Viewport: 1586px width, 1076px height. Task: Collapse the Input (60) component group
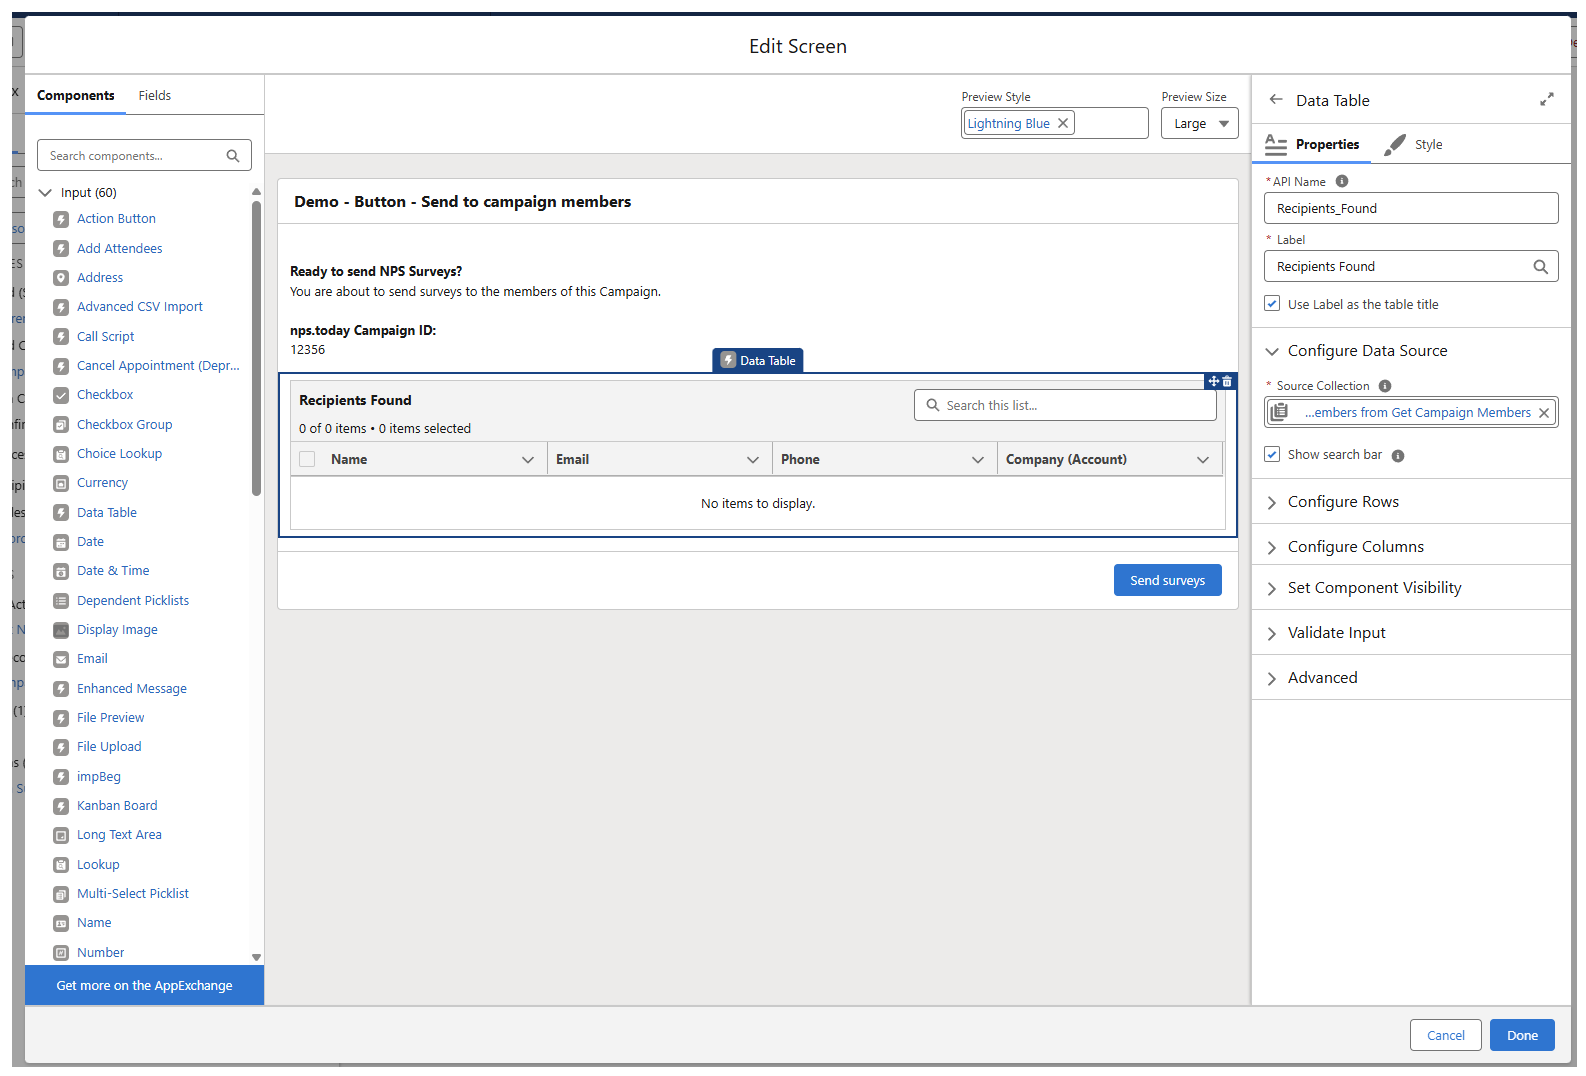point(45,193)
